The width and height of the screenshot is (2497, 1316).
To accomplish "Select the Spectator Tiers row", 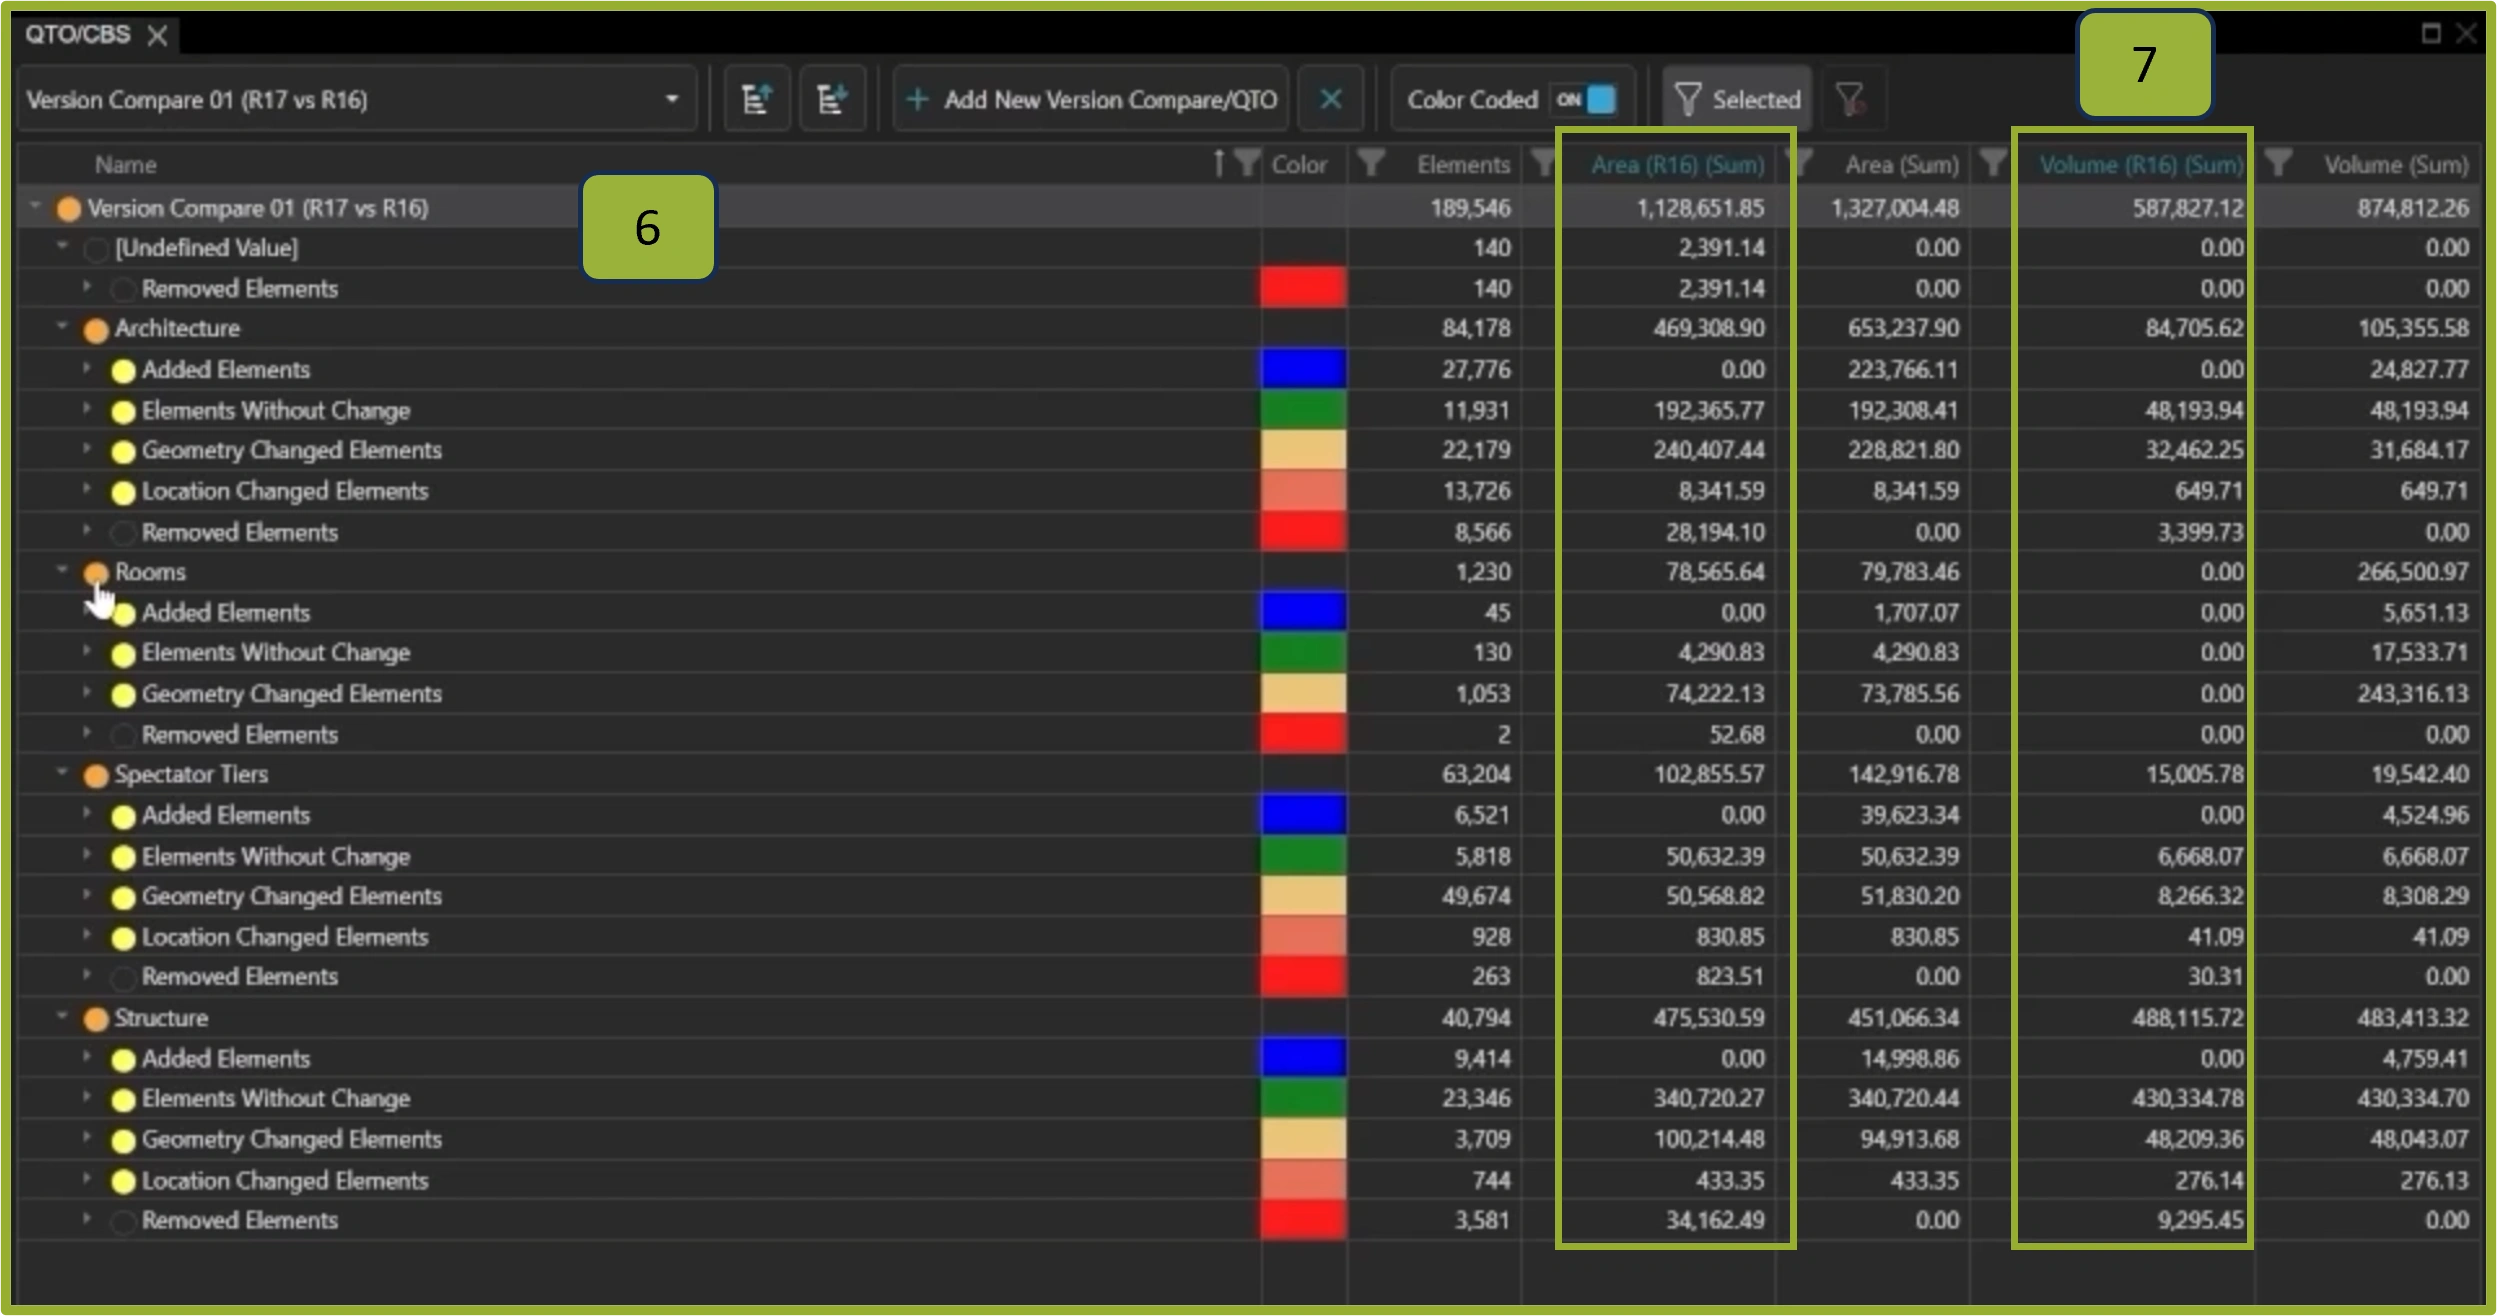I will coord(191,775).
